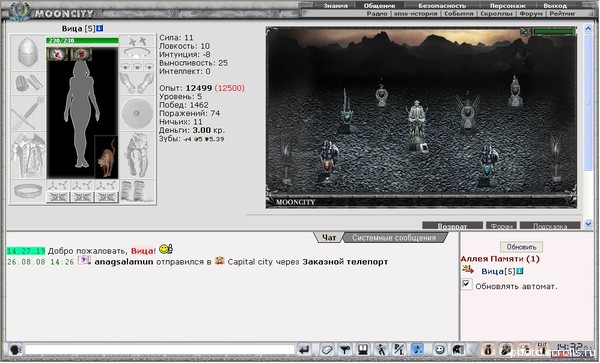Click Вица[S] name in location list
Screen dimensions: 600x363
(x=498, y=271)
